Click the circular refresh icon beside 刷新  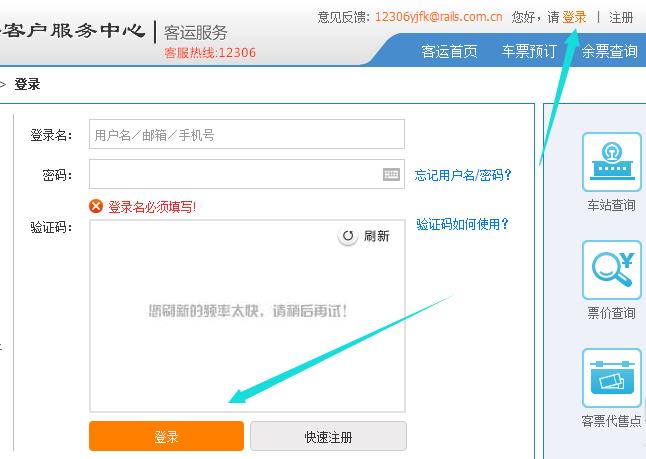pos(348,236)
